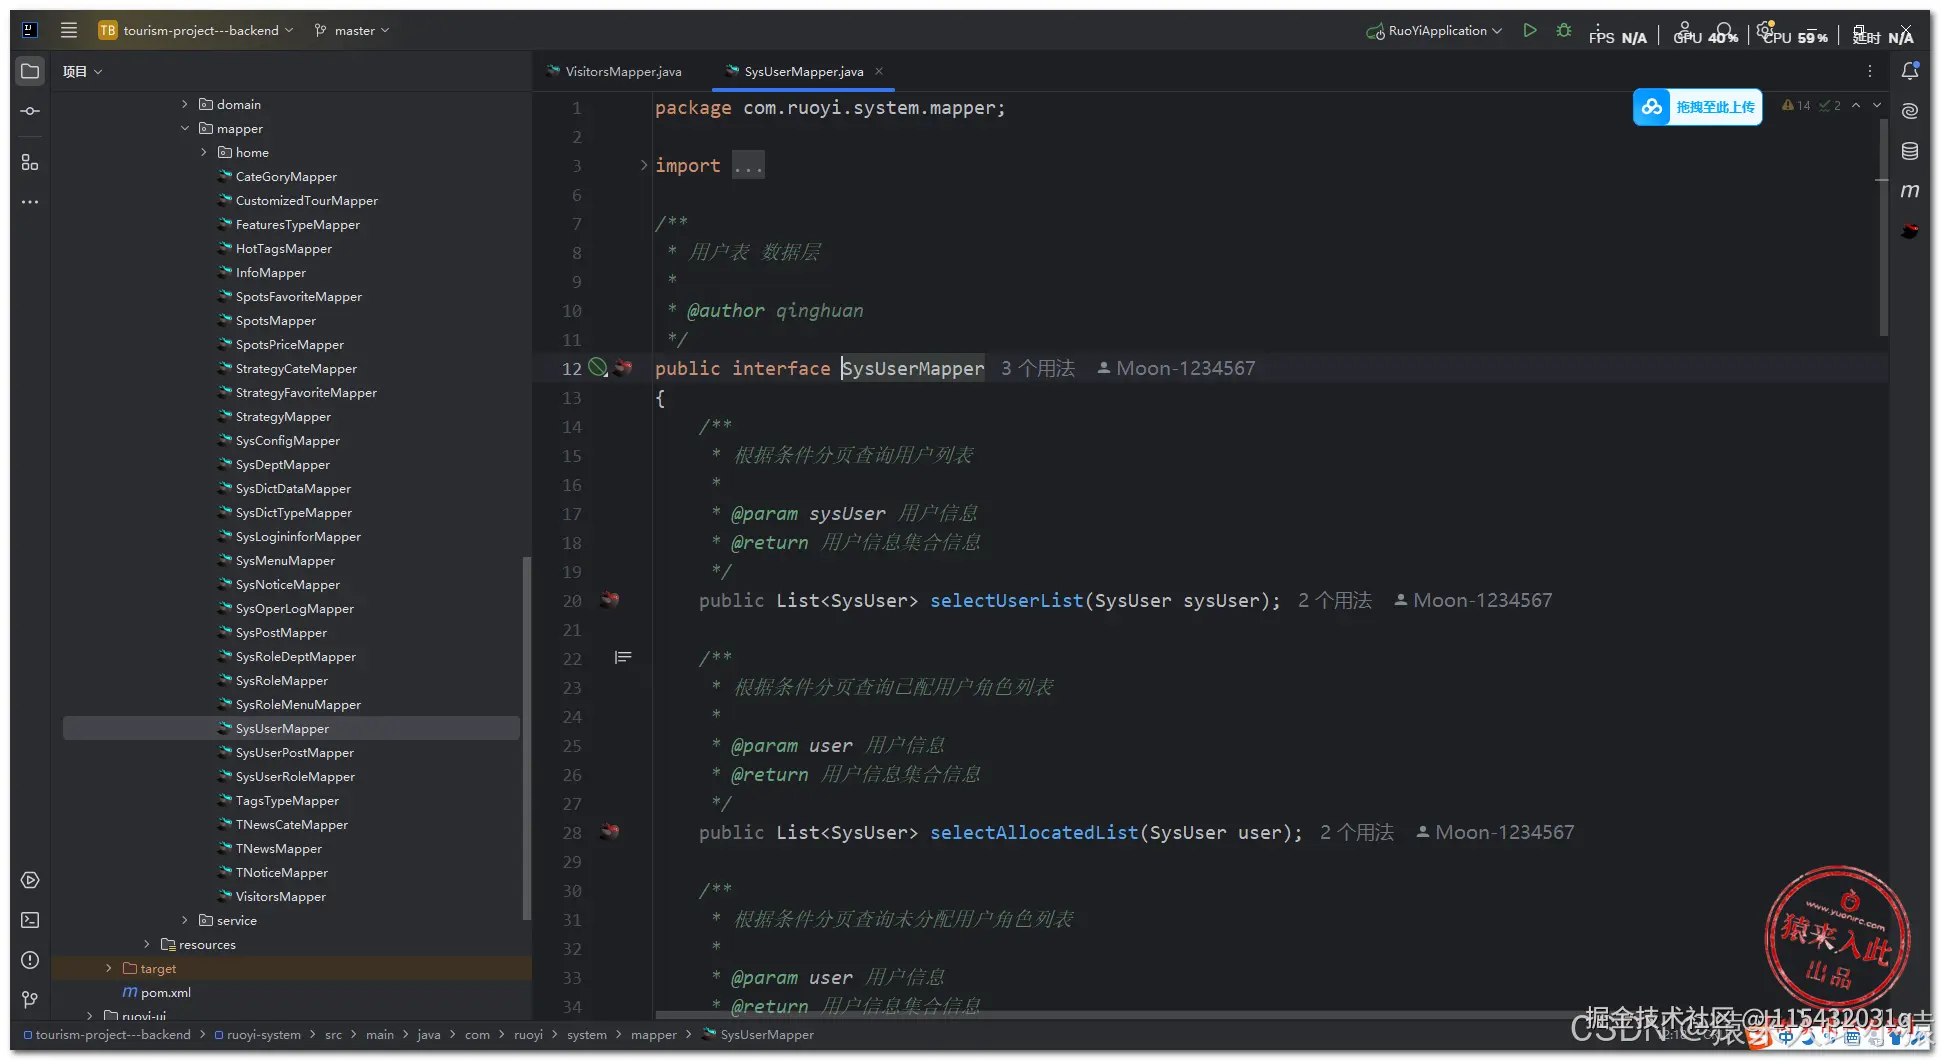The image size is (1941, 1061).
Task: Click the 拖拽至此上传 upload button
Action: point(1698,107)
